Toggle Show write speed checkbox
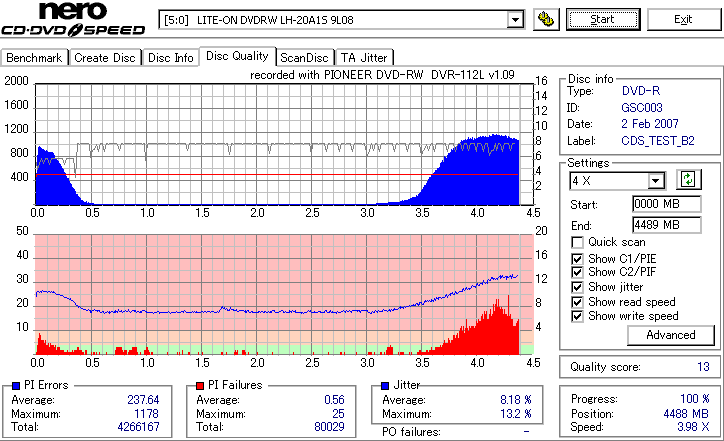 pyautogui.click(x=577, y=316)
